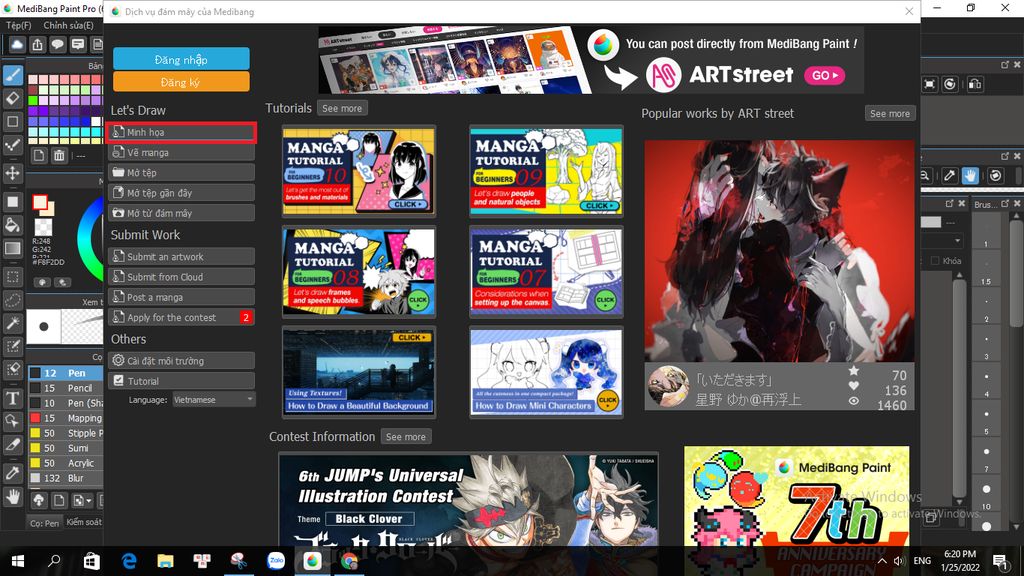This screenshot has width=1024, height=576.
Task: Click Mở tệp gần đây
Action: coord(182,193)
